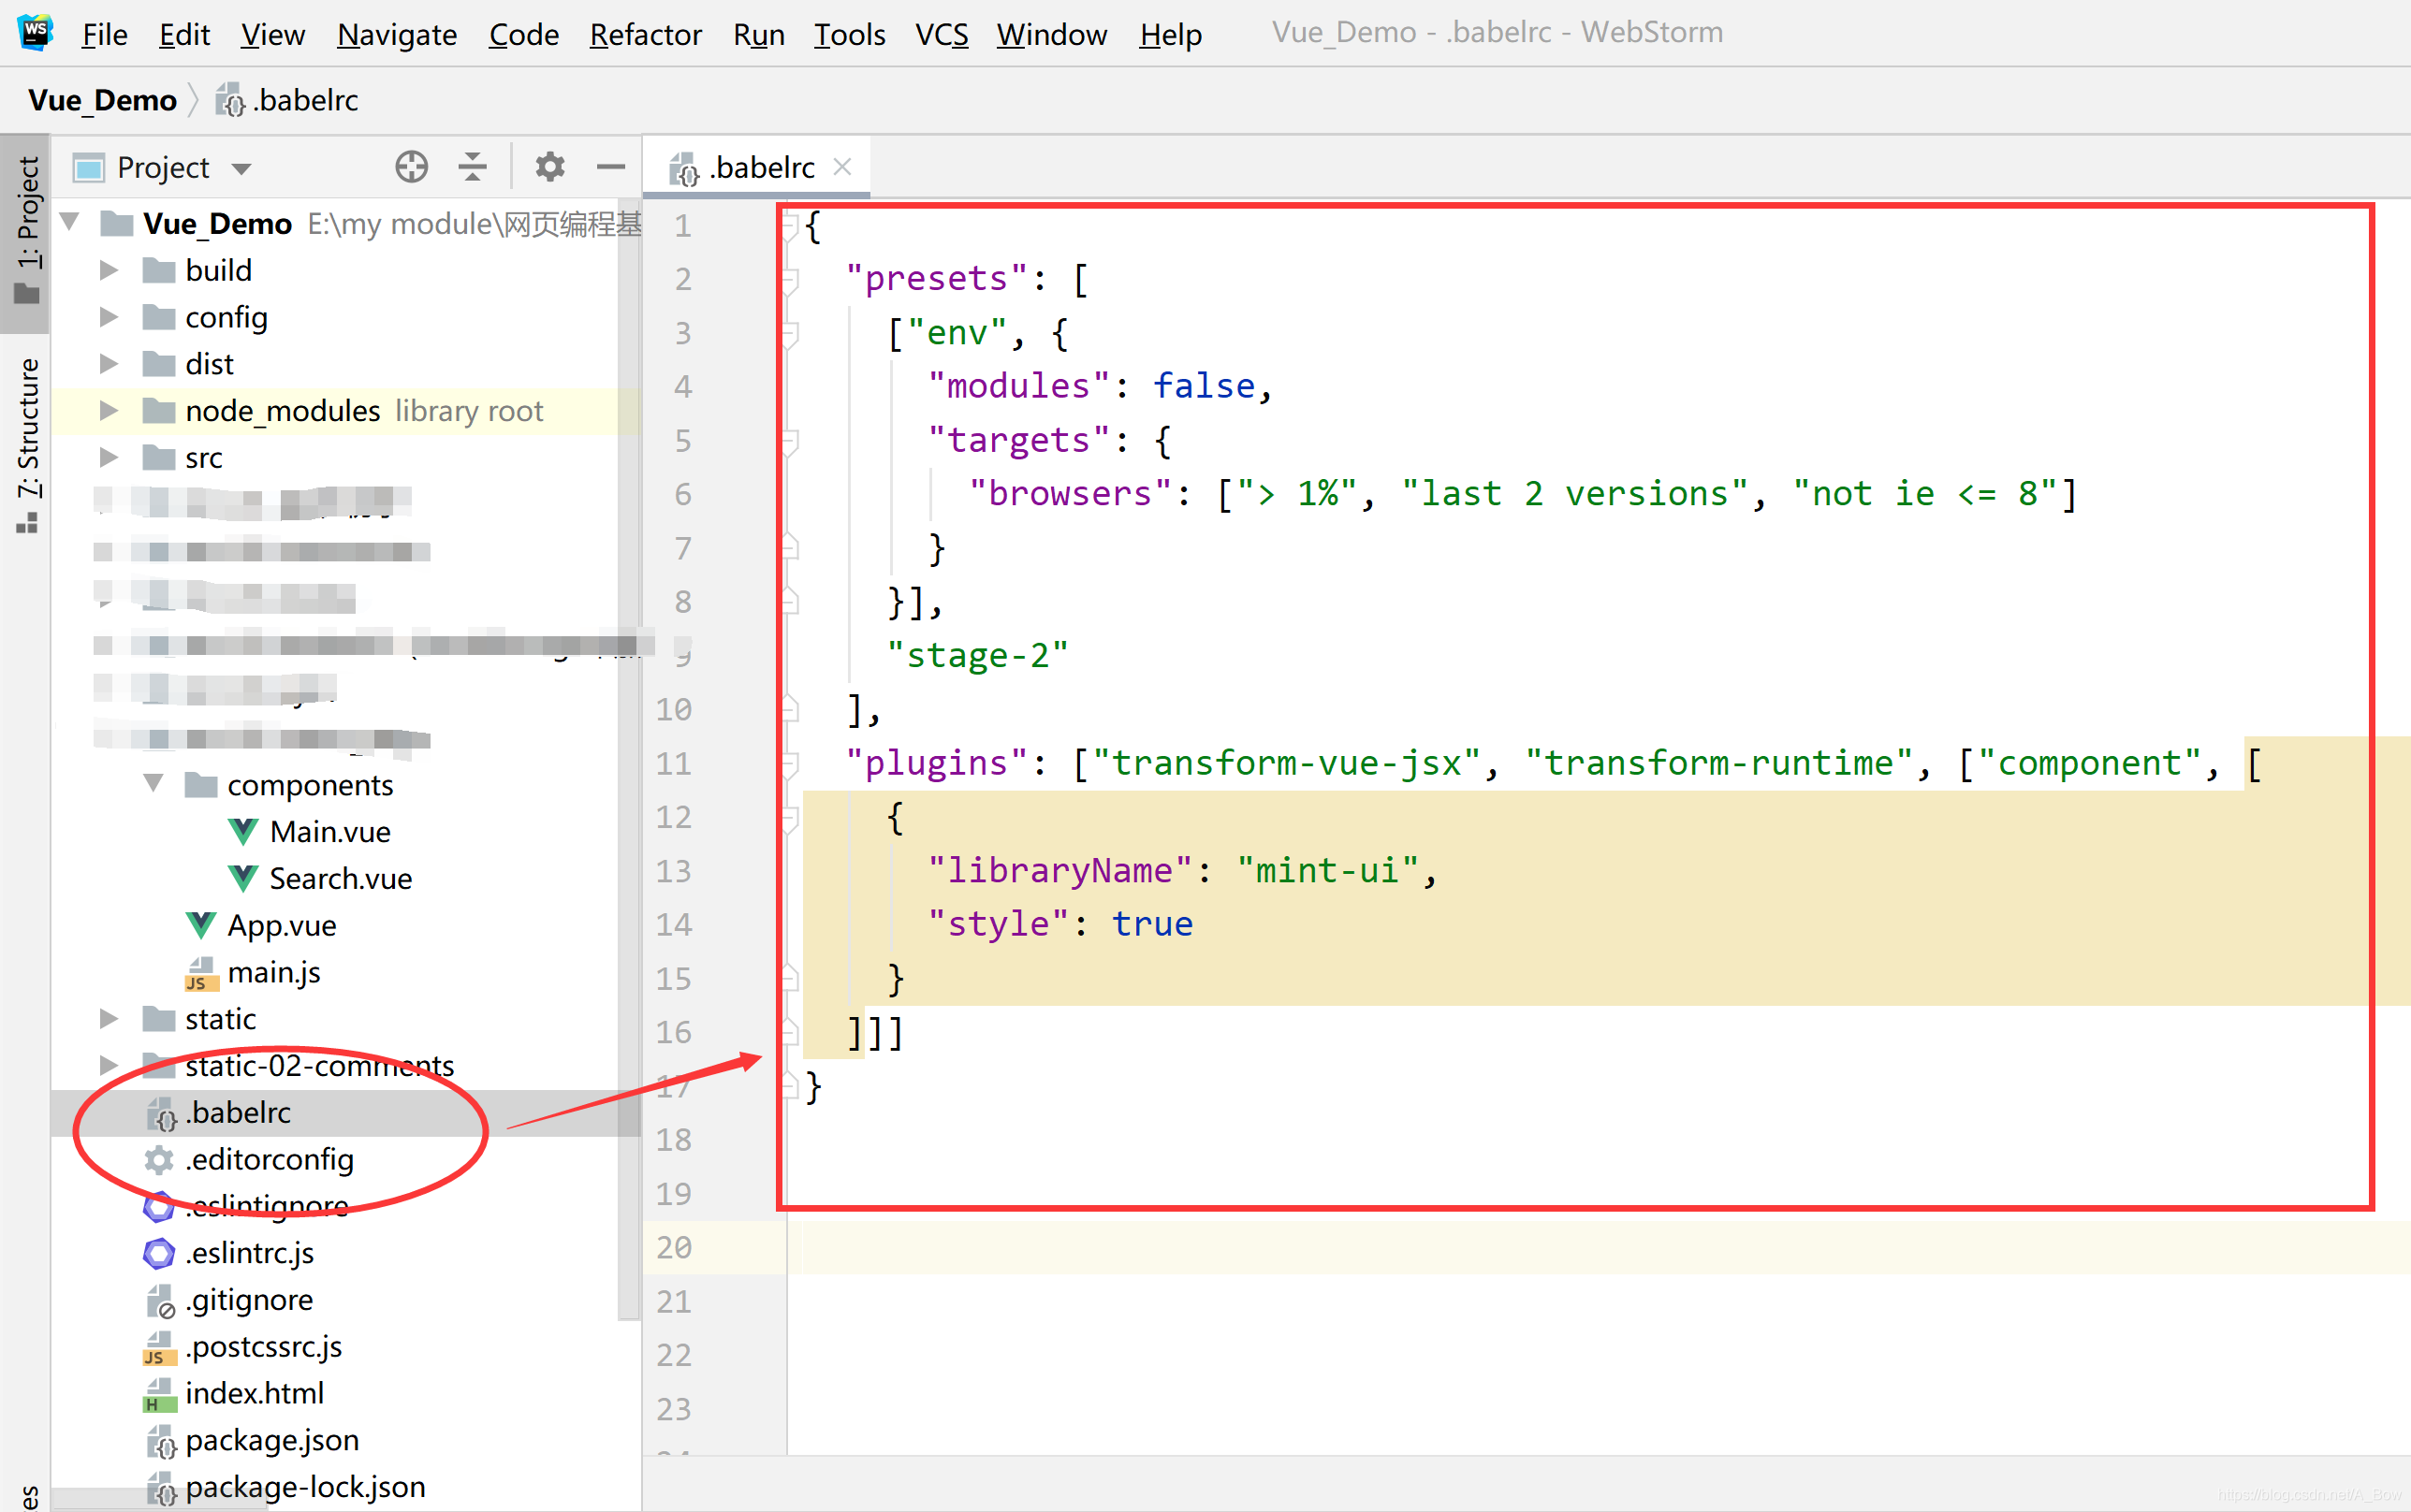2411x1512 pixels.
Task: Click the collapse all icon in project panel
Action: pyautogui.click(x=471, y=167)
